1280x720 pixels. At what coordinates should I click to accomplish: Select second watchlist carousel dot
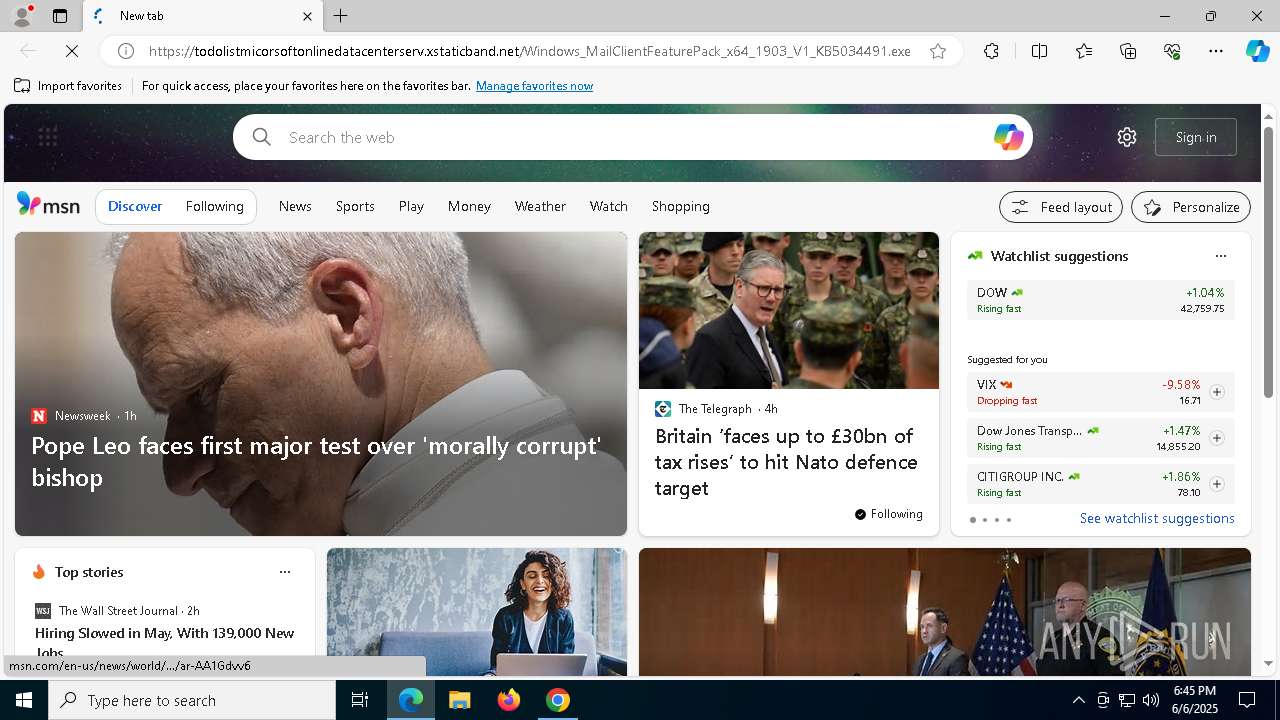984,520
